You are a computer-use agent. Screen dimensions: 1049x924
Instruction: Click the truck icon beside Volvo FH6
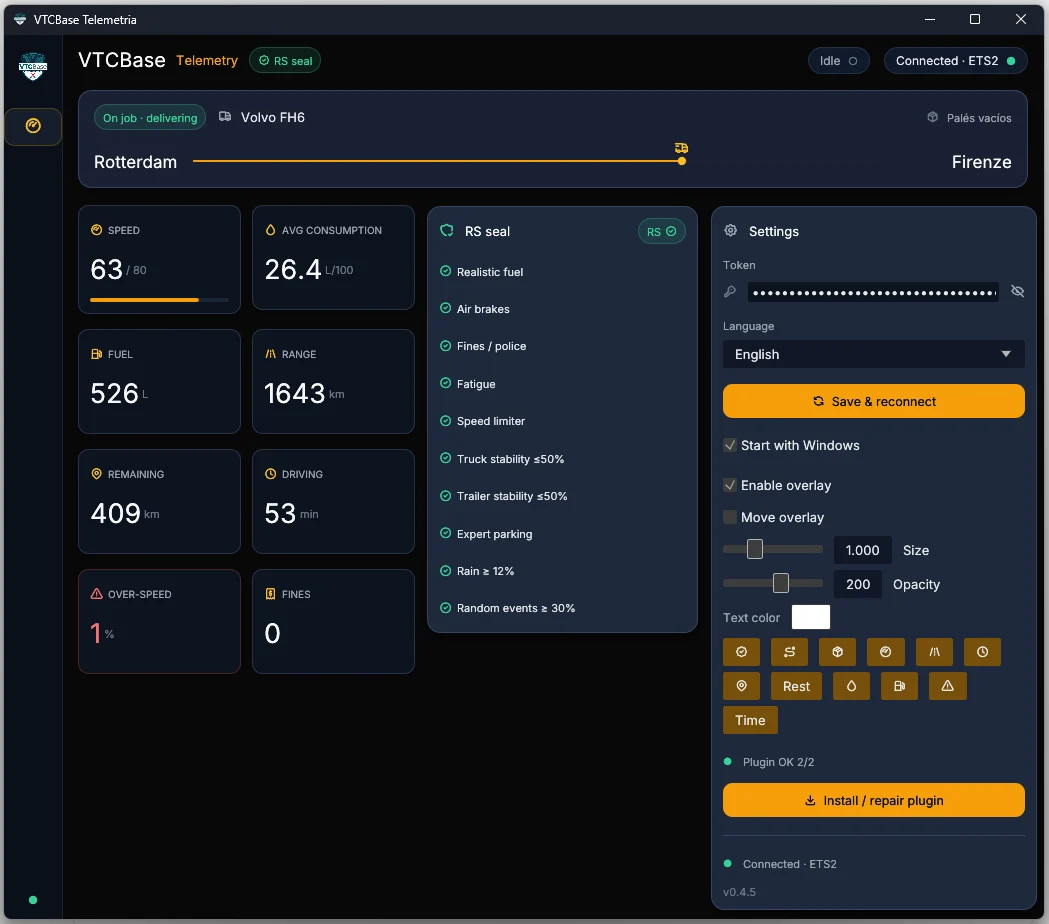coord(225,116)
